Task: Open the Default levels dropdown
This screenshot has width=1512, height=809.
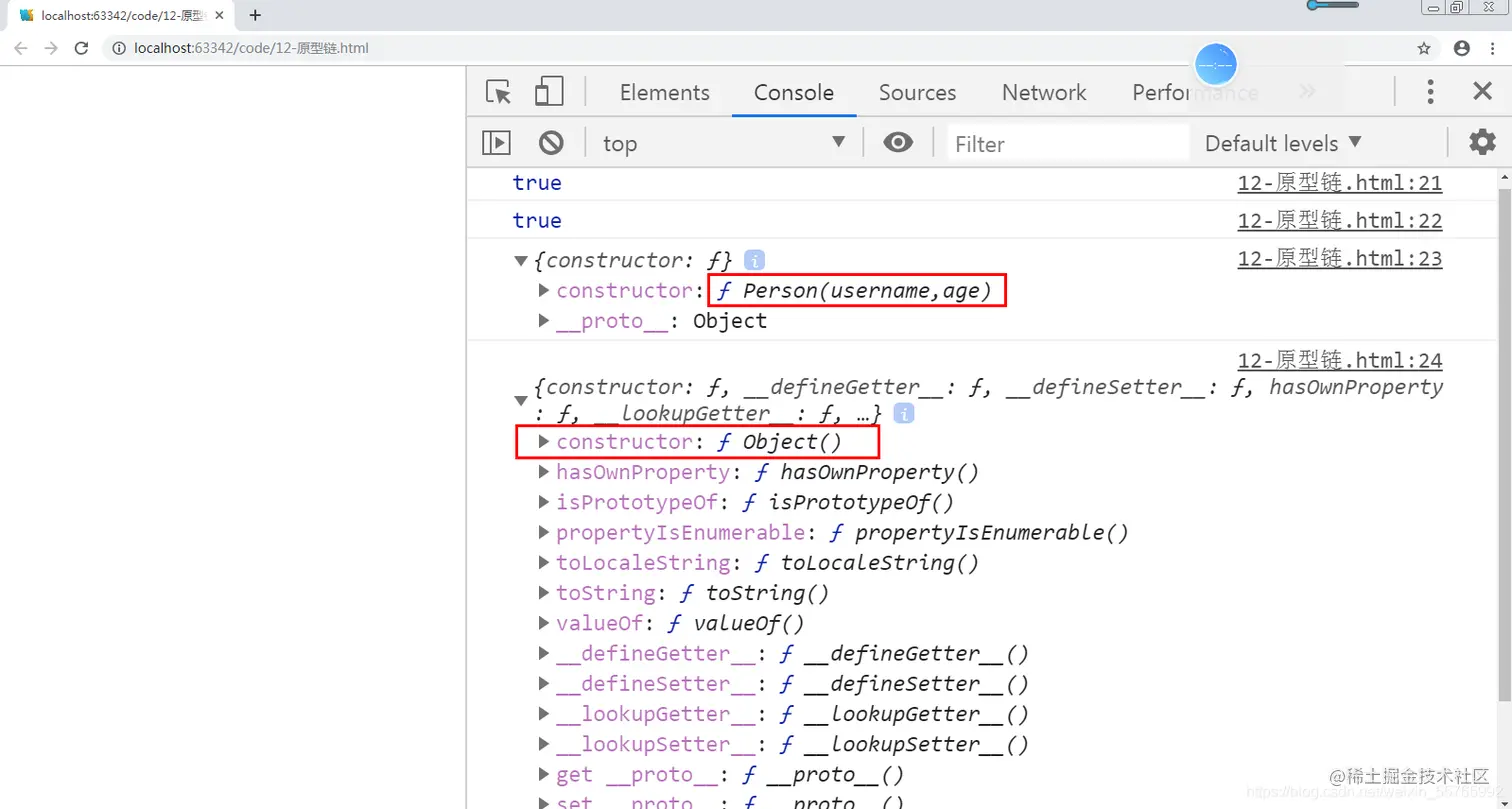Action: coord(1283,143)
